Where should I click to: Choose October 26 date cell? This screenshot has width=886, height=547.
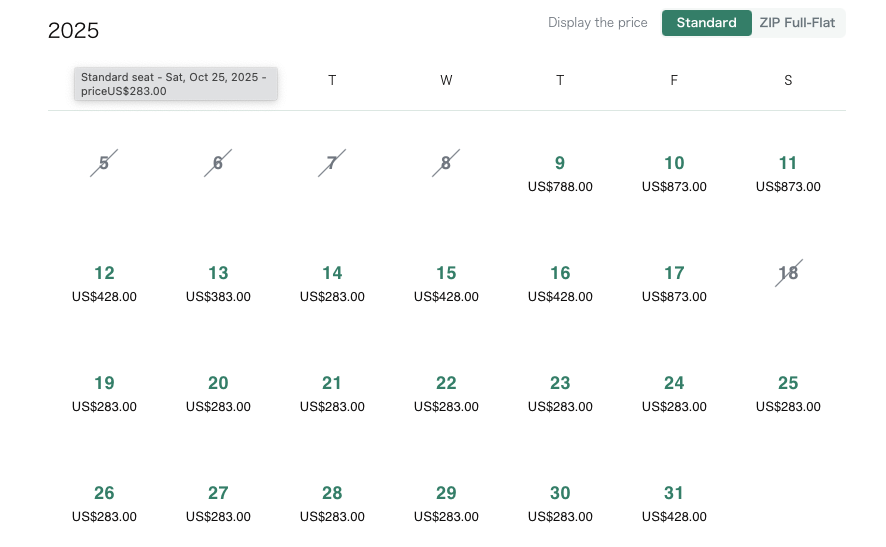coord(104,503)
